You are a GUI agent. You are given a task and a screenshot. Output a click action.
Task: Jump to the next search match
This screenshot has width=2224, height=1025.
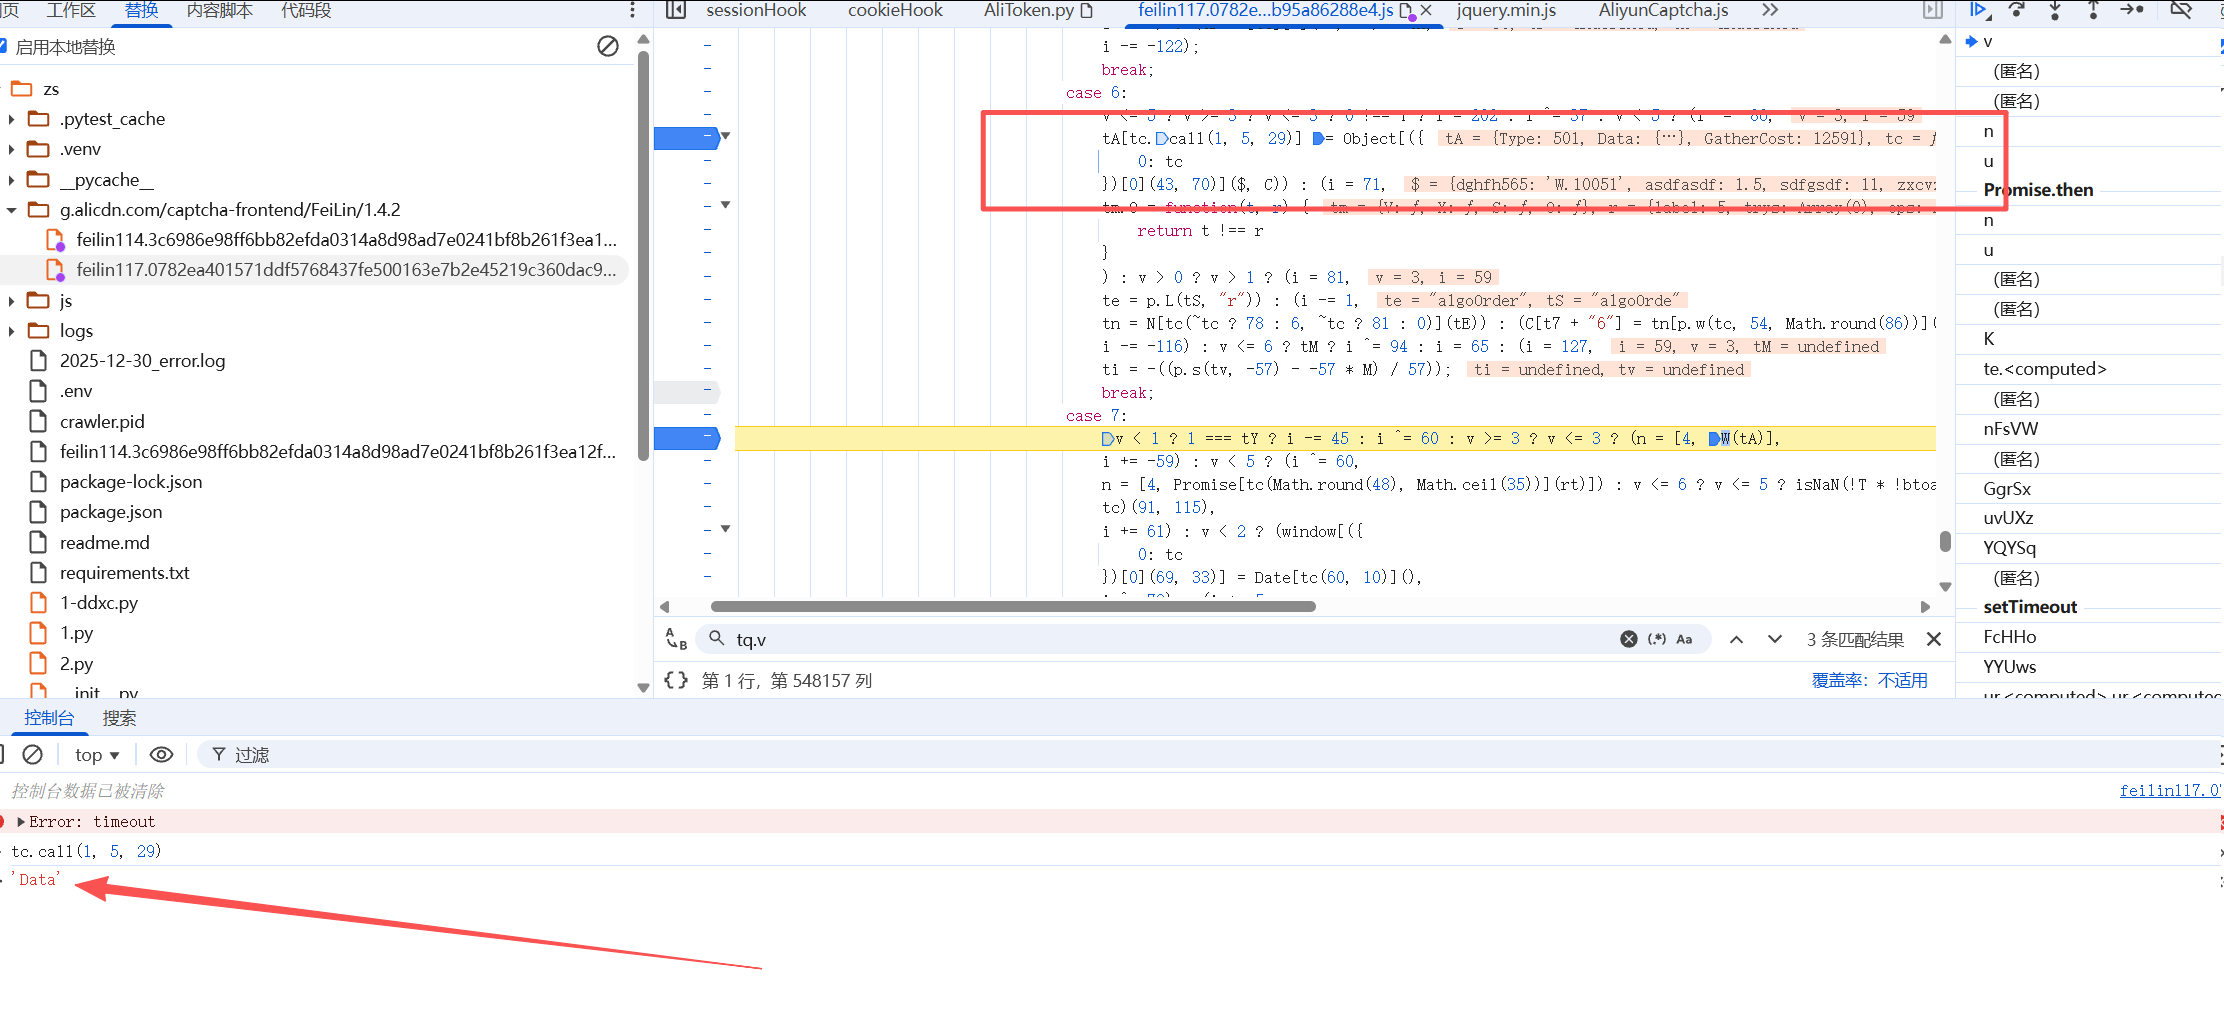point(1775,639)
